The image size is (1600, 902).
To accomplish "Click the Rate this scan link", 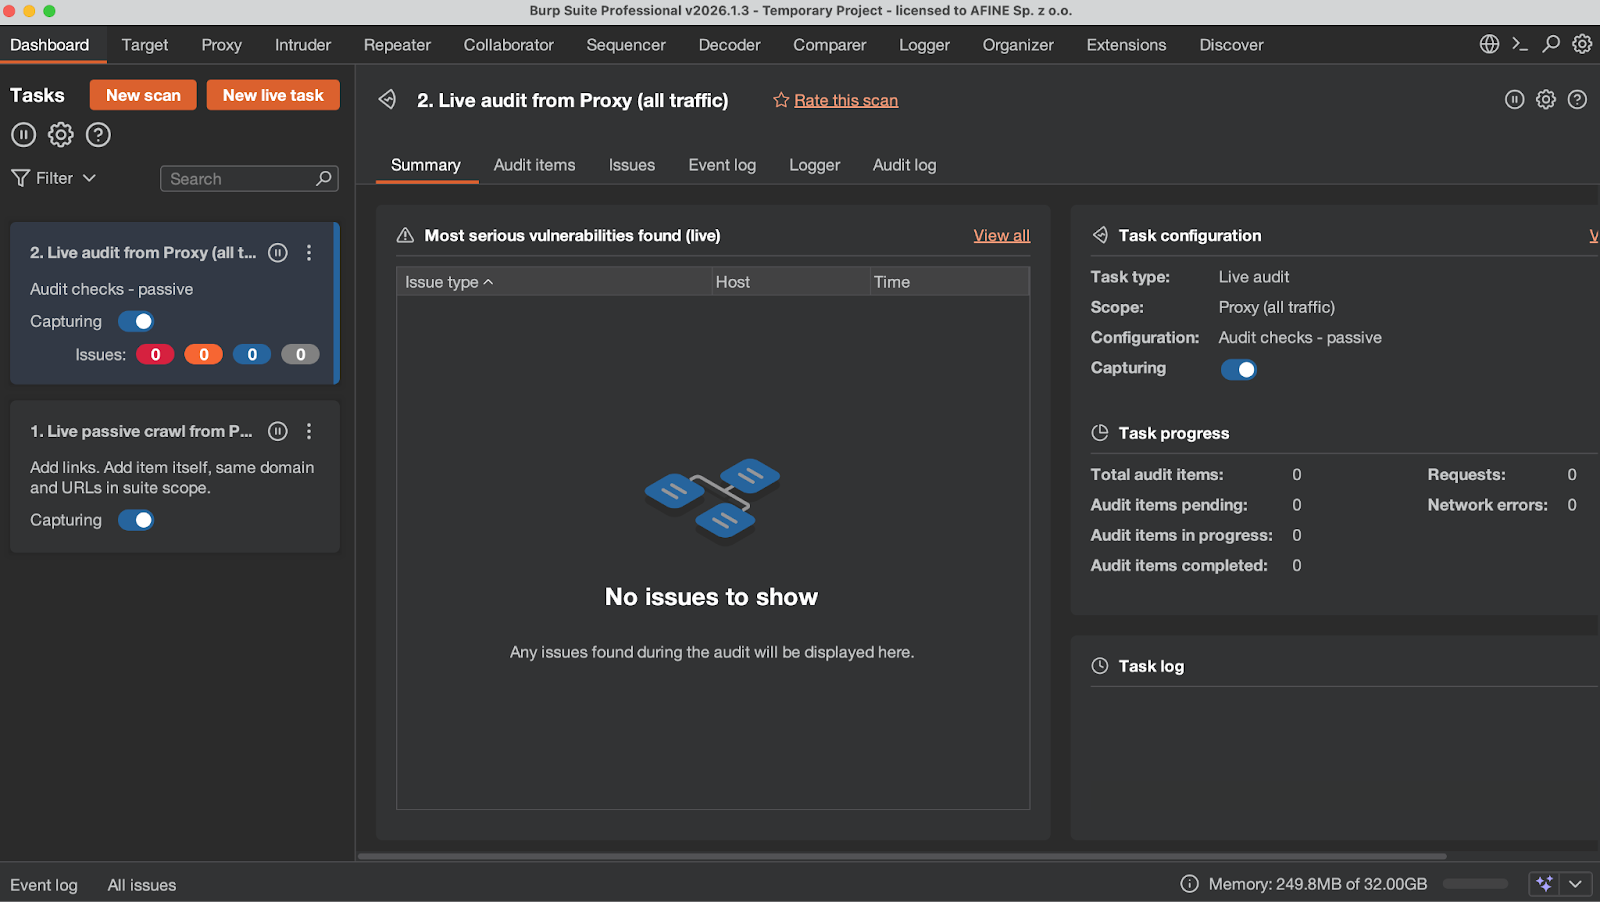I will 846,100.
